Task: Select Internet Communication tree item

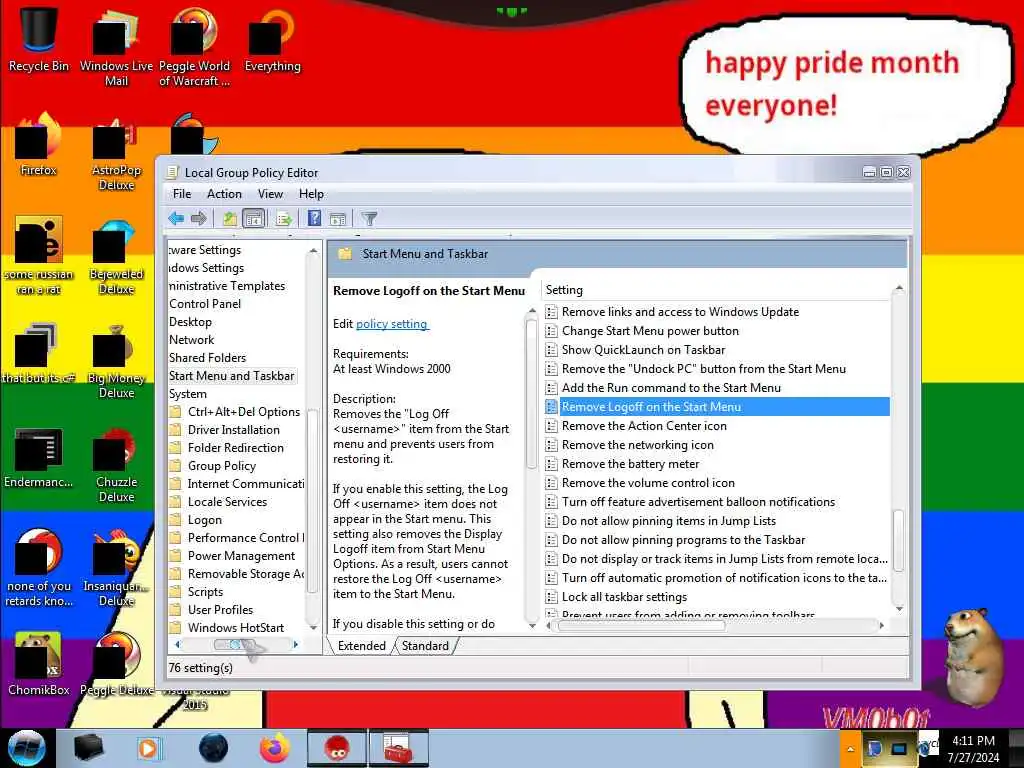Action: click(246, 484)
